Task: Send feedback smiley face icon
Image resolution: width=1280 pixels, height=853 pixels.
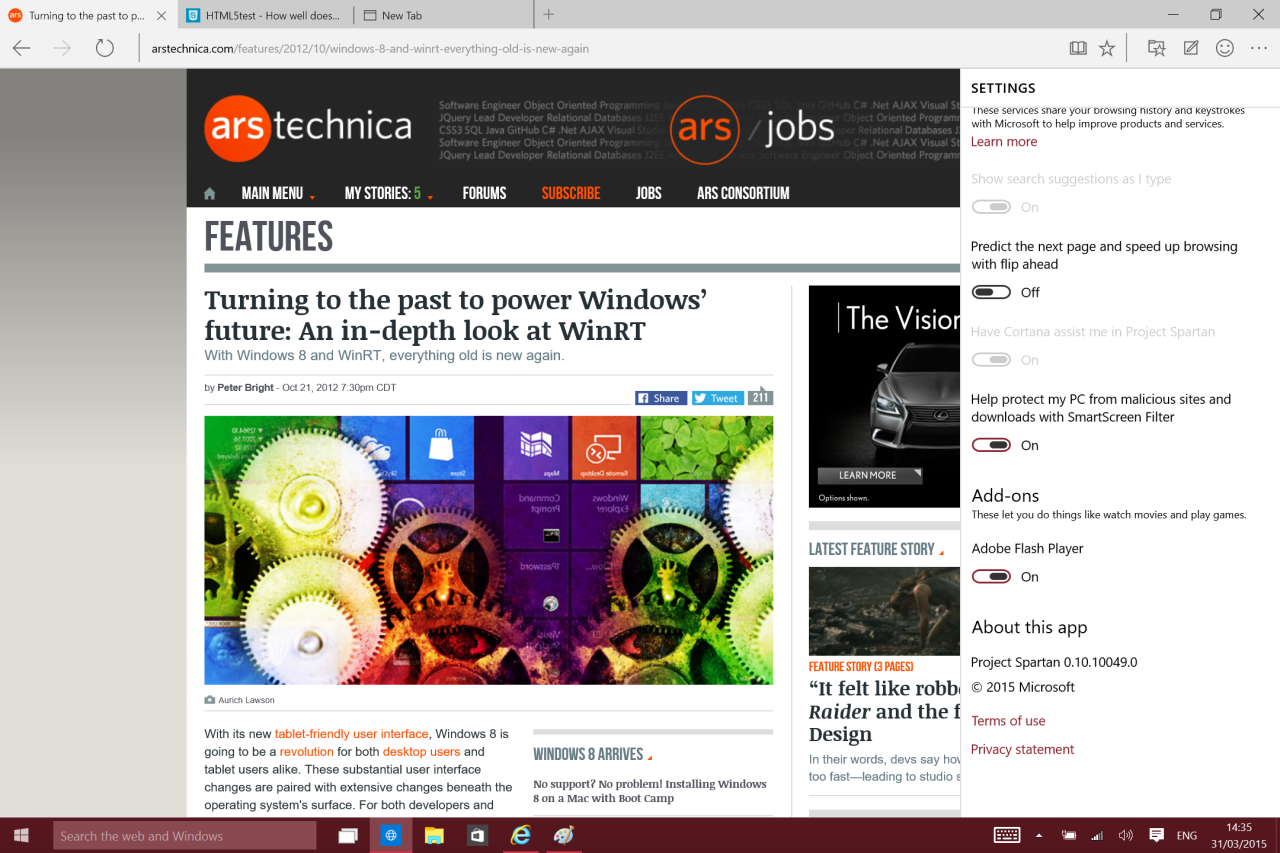Action: (1224, 48)
